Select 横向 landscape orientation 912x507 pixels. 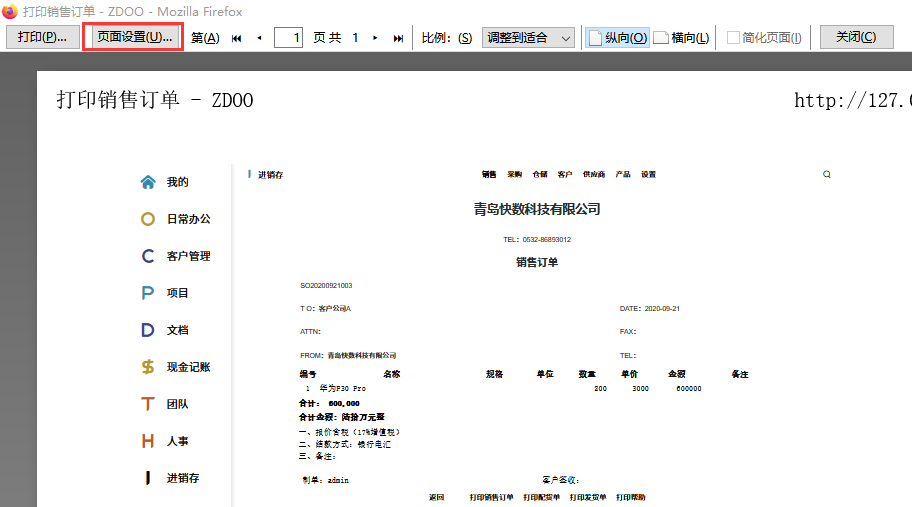point(681,38)
